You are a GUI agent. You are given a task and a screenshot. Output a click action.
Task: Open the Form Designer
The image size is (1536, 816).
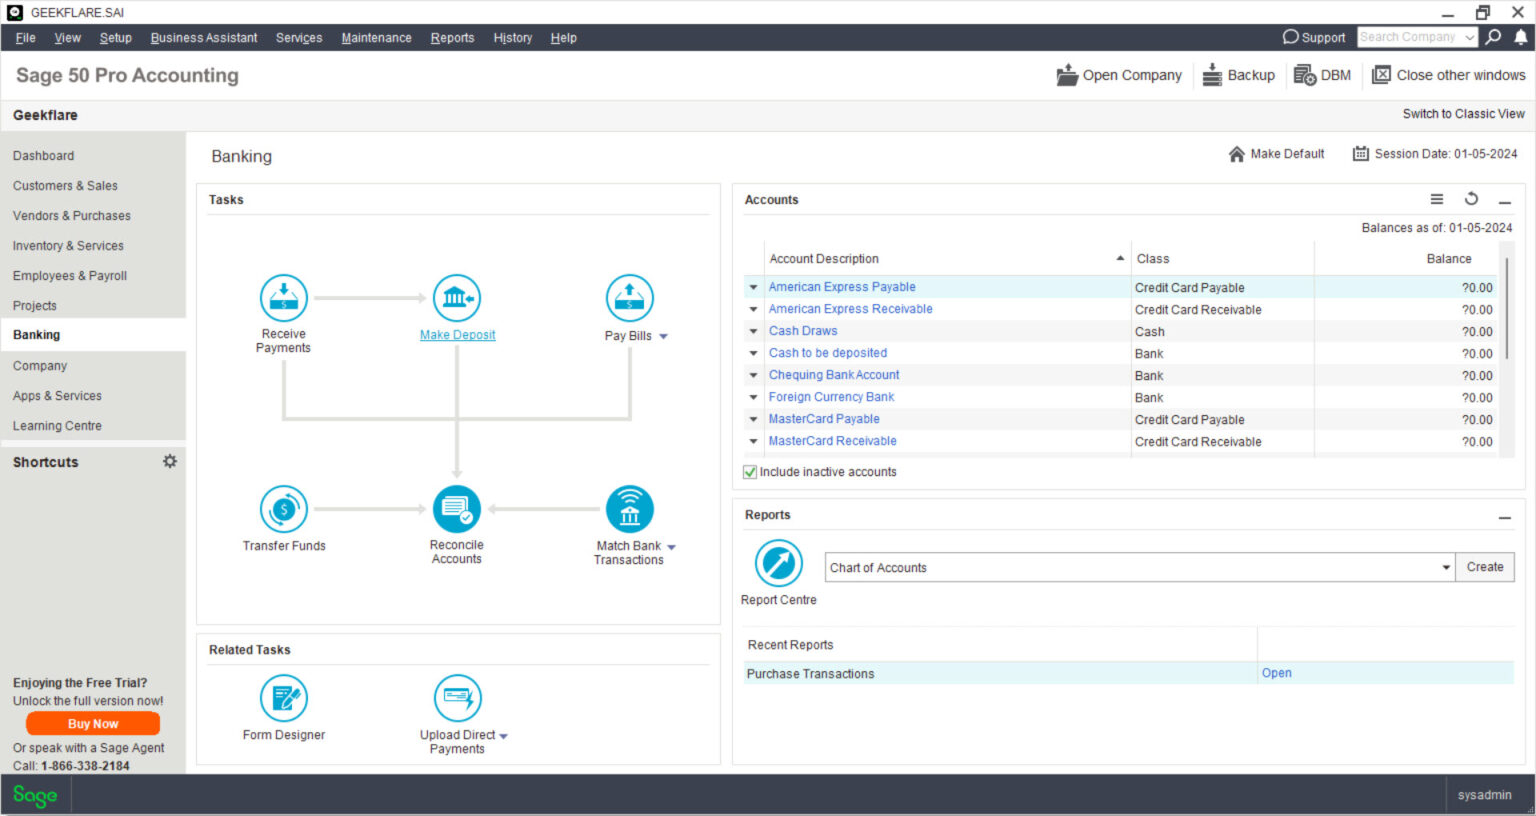(x=283, y=699)
